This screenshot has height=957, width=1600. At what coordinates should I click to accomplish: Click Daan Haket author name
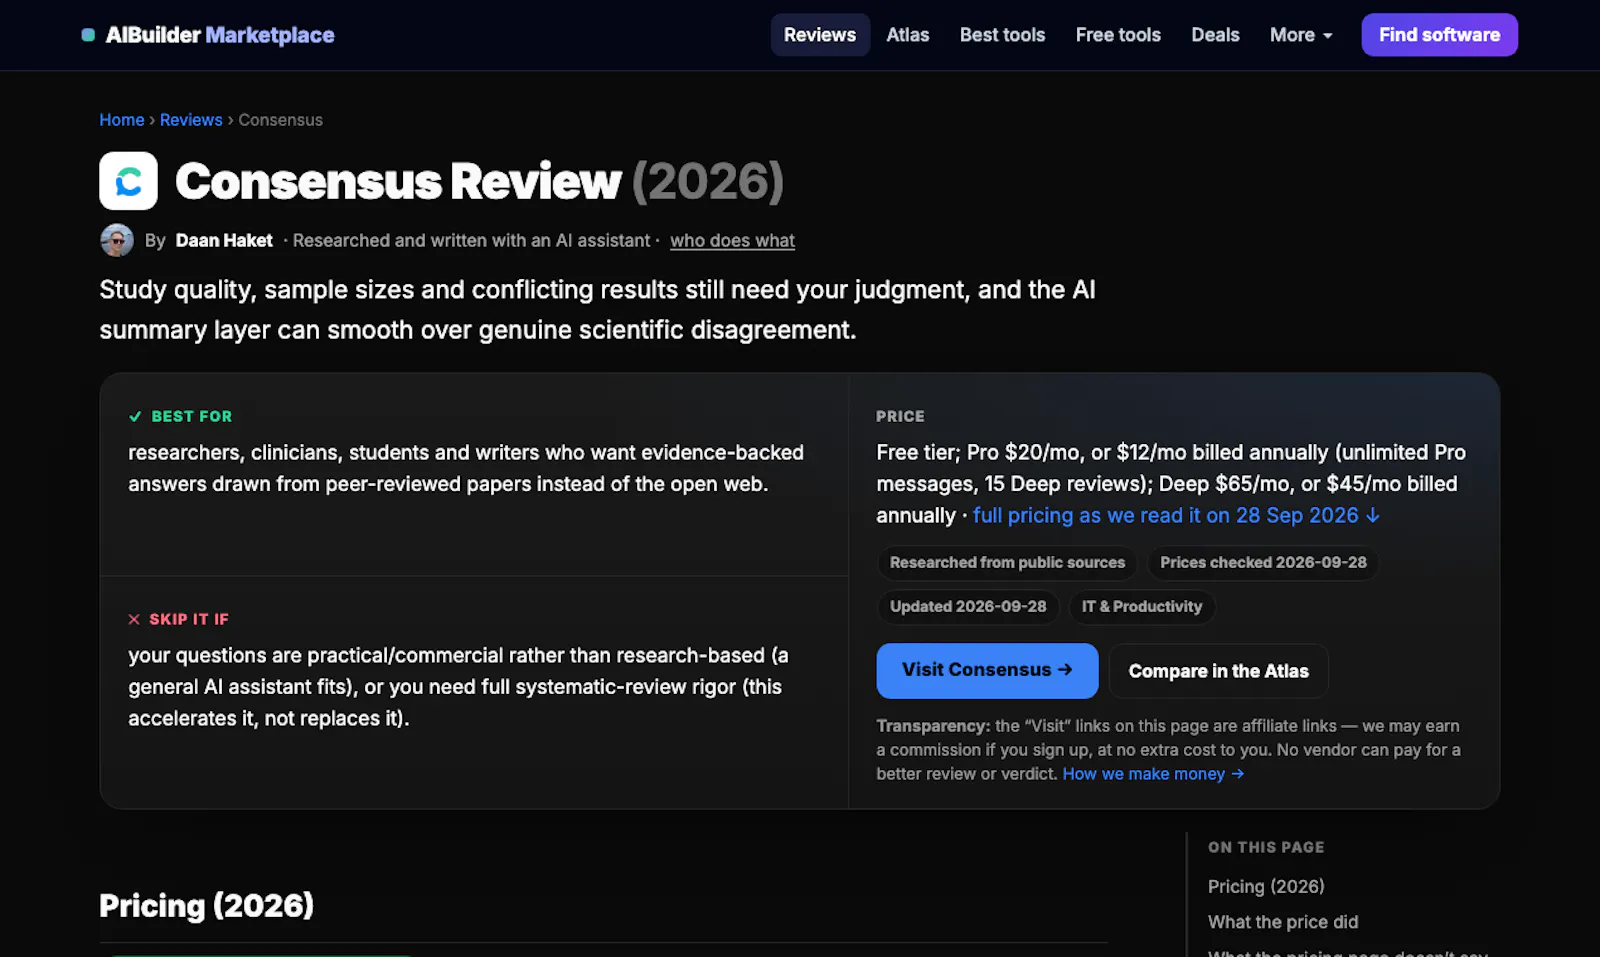224,241
